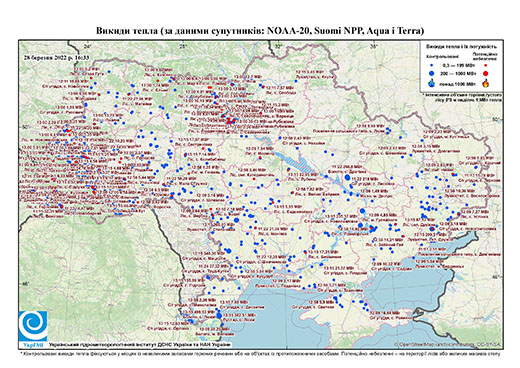Viewport: 520px width, 368px height.
Task: Click the legend title heading
Action: point(462,46)
